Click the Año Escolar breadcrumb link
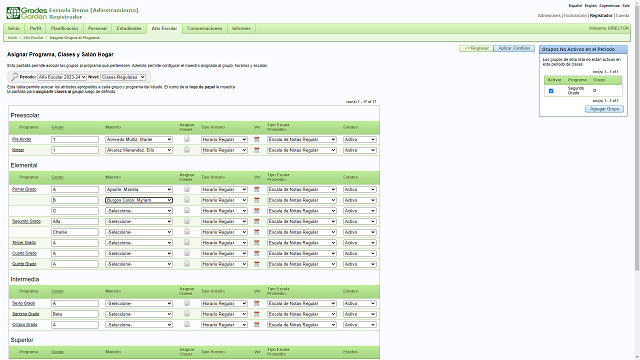Screen dimensions: 640x360 coord(33,38)
